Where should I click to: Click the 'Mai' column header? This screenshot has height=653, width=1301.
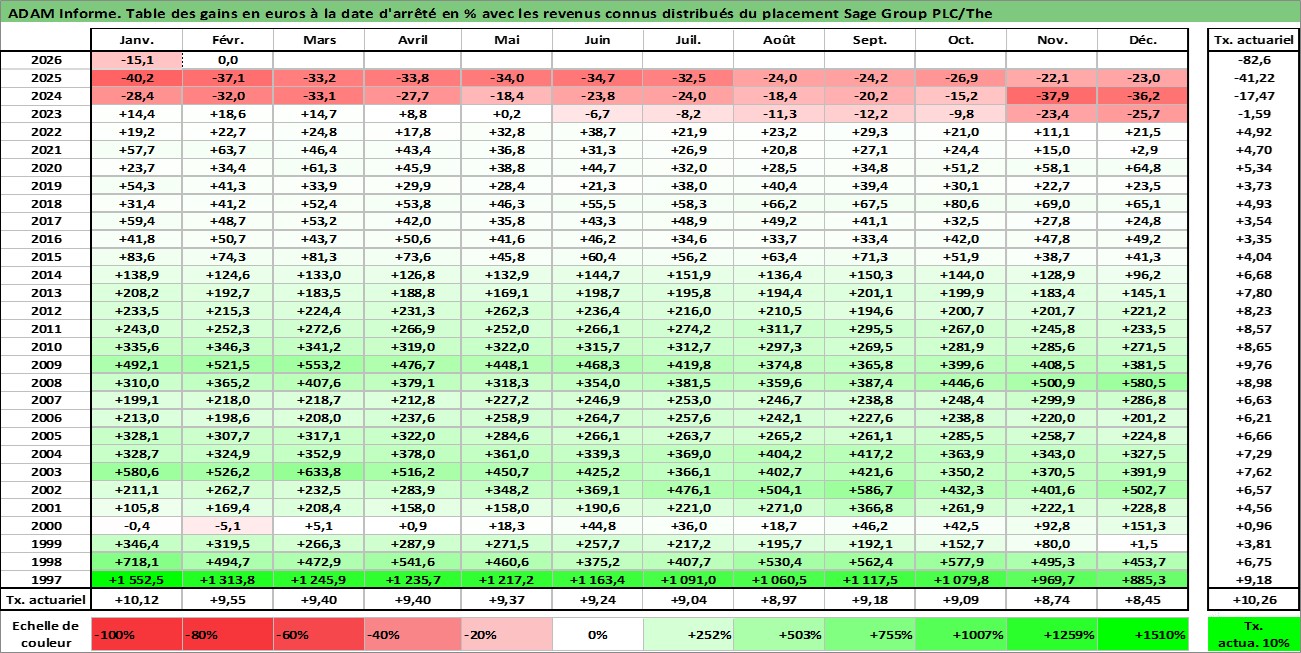505,40
